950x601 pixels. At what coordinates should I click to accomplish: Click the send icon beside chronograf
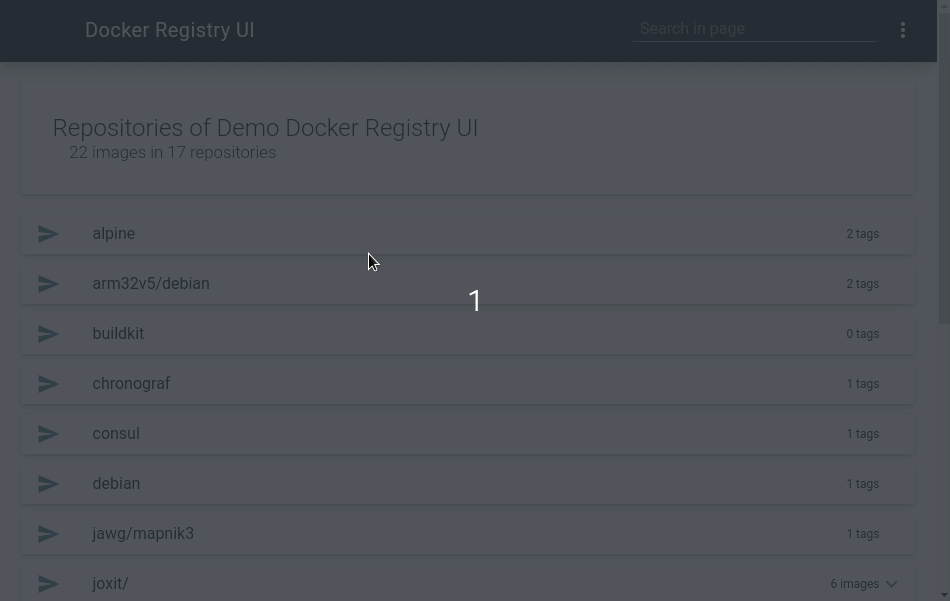tap(48, 384)
